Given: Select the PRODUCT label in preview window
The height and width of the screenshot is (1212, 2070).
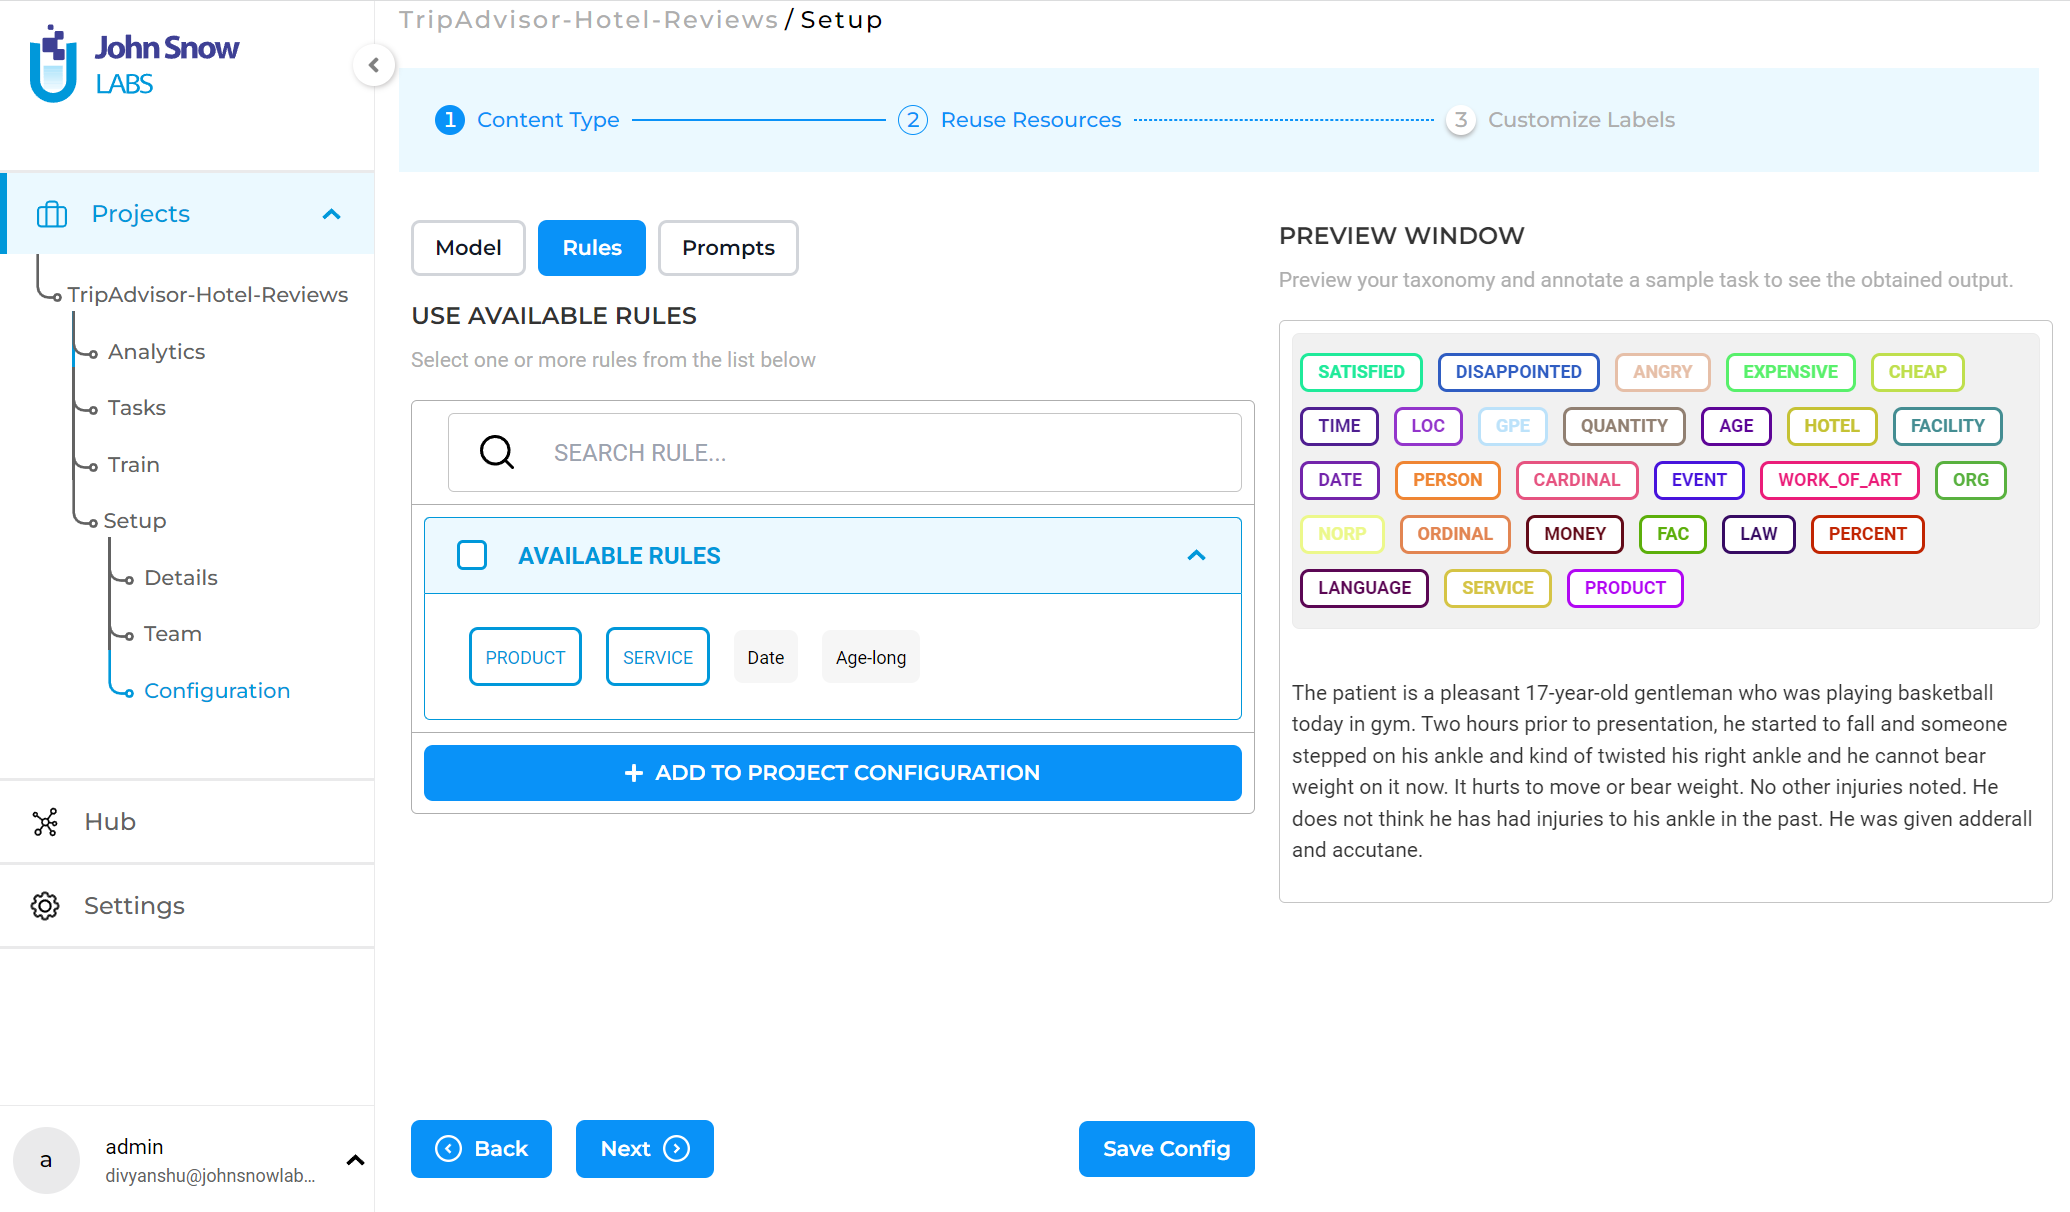Looking at the screenshot, I should (x=1625, y=588).
